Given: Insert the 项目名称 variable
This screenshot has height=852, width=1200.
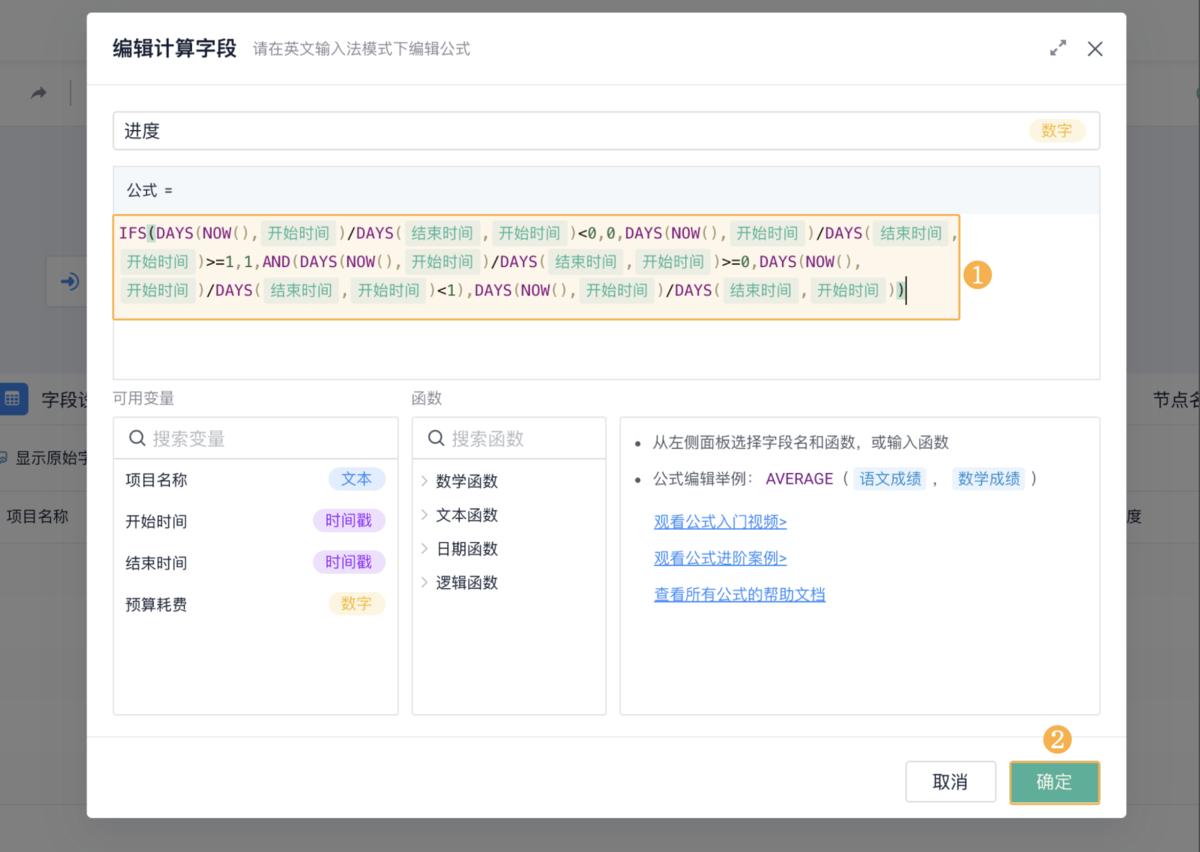Looking at the screenshot, I should tap(156, 480).
